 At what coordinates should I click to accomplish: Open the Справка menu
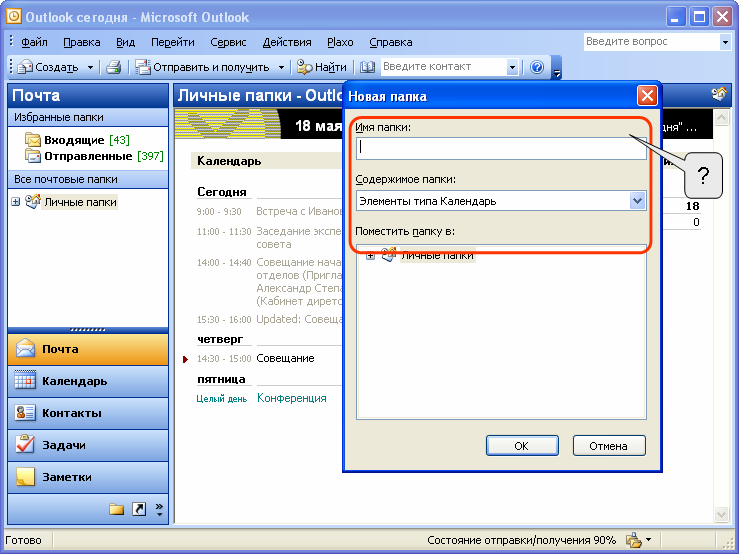(x=390, y=42)
